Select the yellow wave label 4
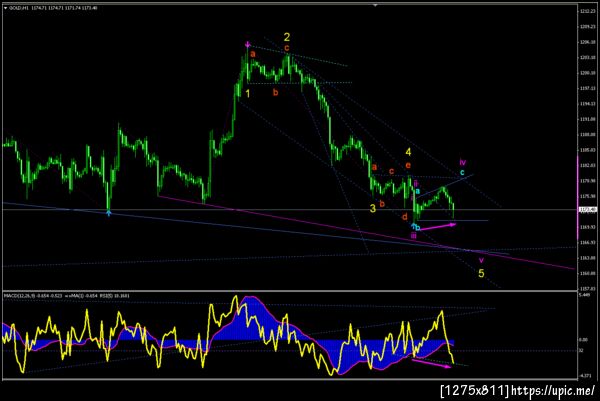The image size is (600, 401). coord(408,152)
